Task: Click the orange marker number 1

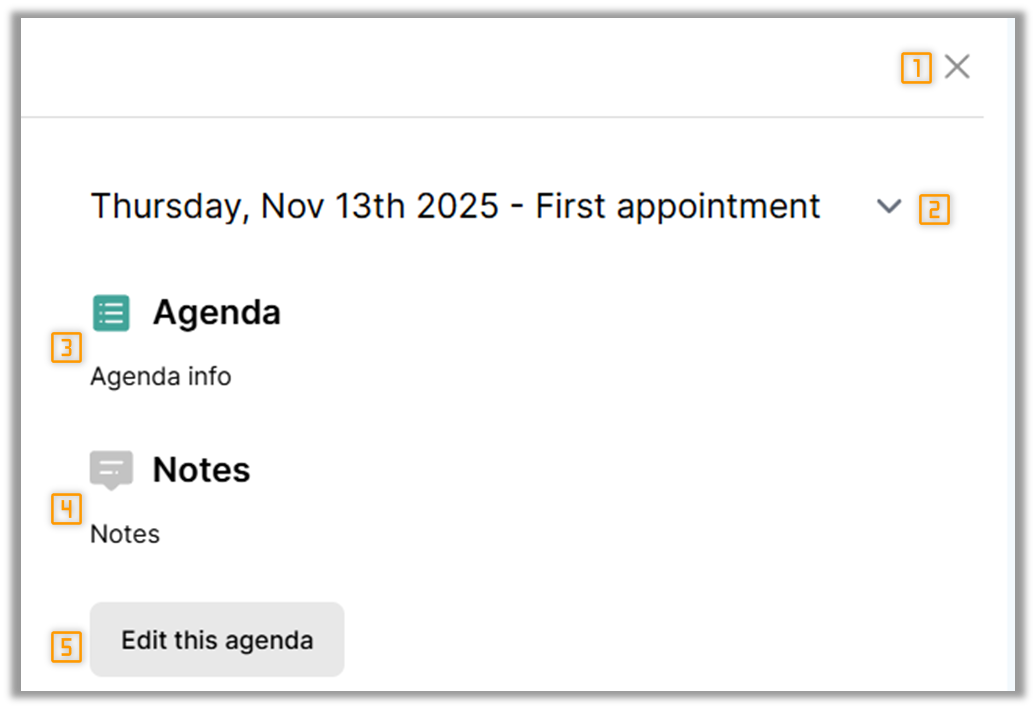Action: (x=915, y=68)
